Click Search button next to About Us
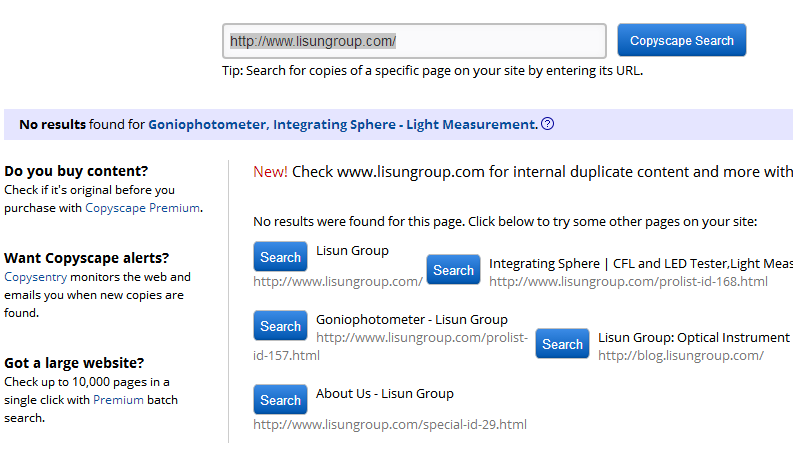The image size is (793, 456). coord(280,399)
